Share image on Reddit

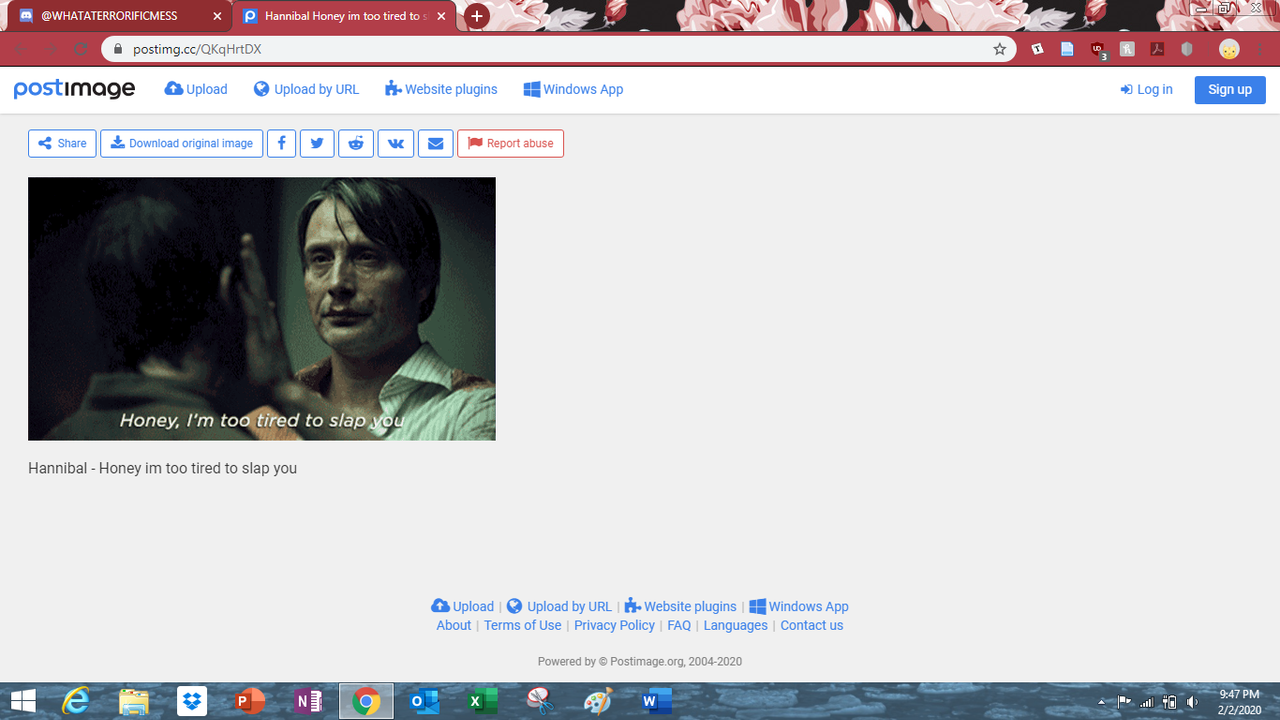point(356,143)
